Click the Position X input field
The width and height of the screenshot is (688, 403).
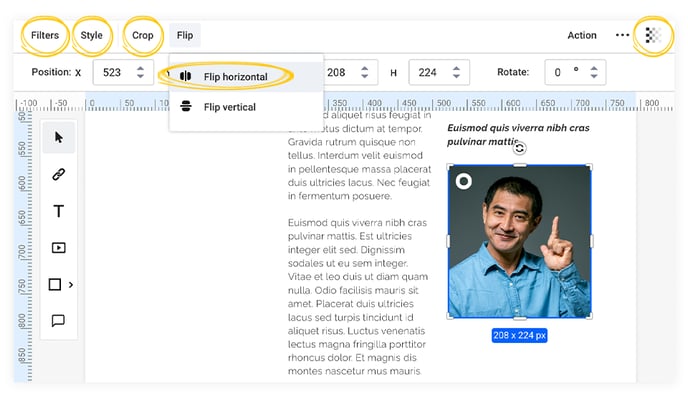coord(123,72)
